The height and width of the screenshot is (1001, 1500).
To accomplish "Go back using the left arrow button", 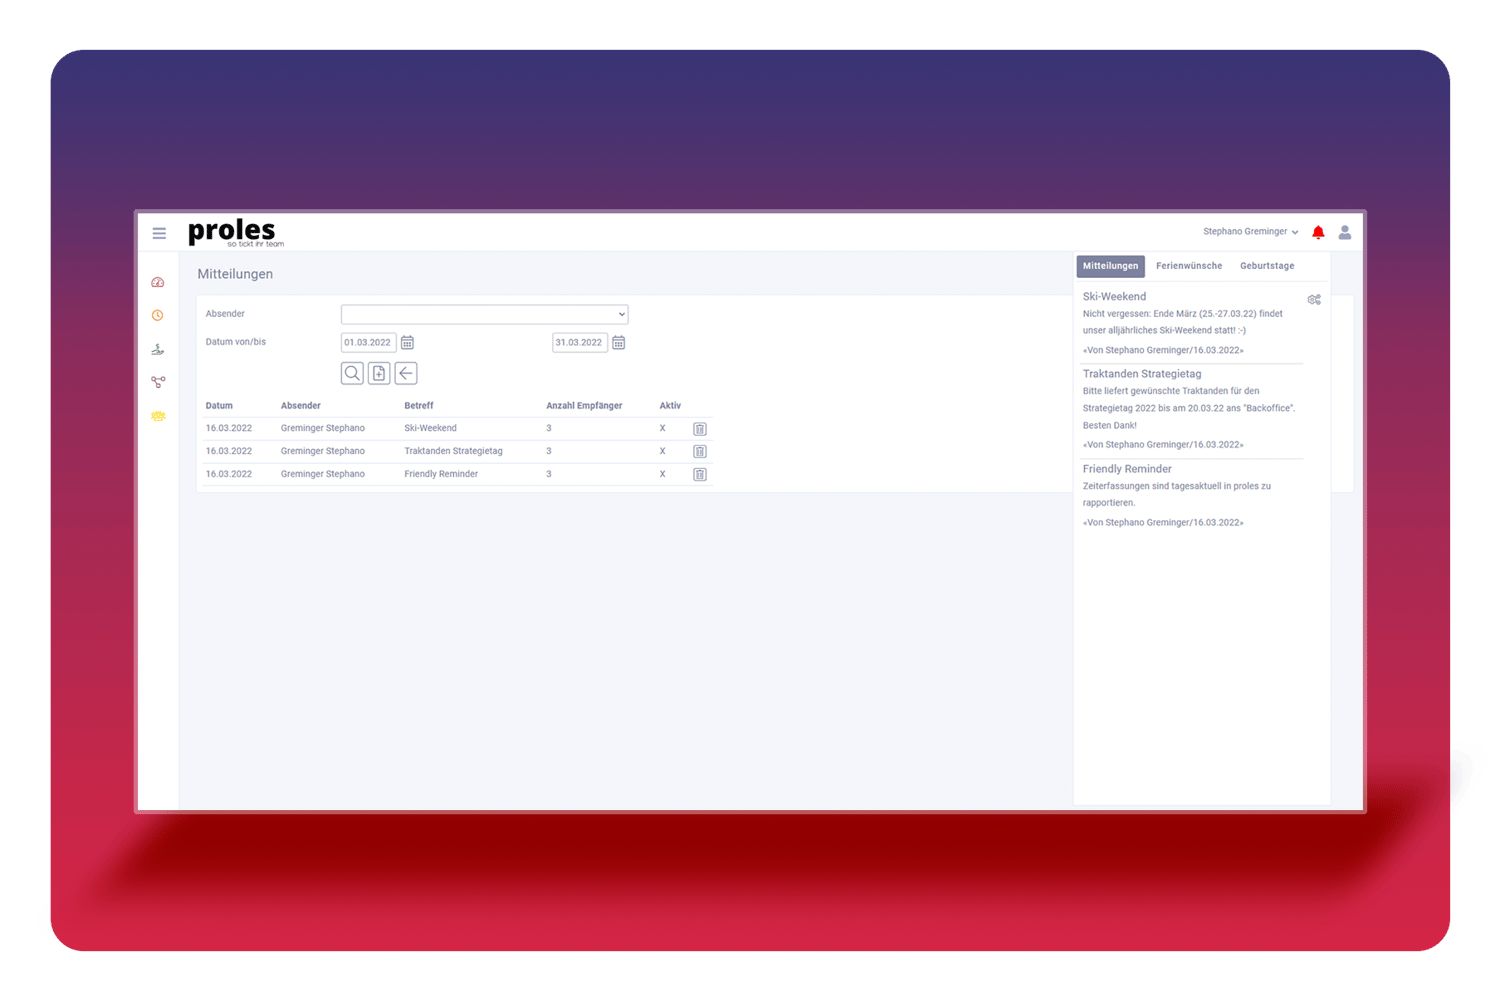I will pos(406,373).
